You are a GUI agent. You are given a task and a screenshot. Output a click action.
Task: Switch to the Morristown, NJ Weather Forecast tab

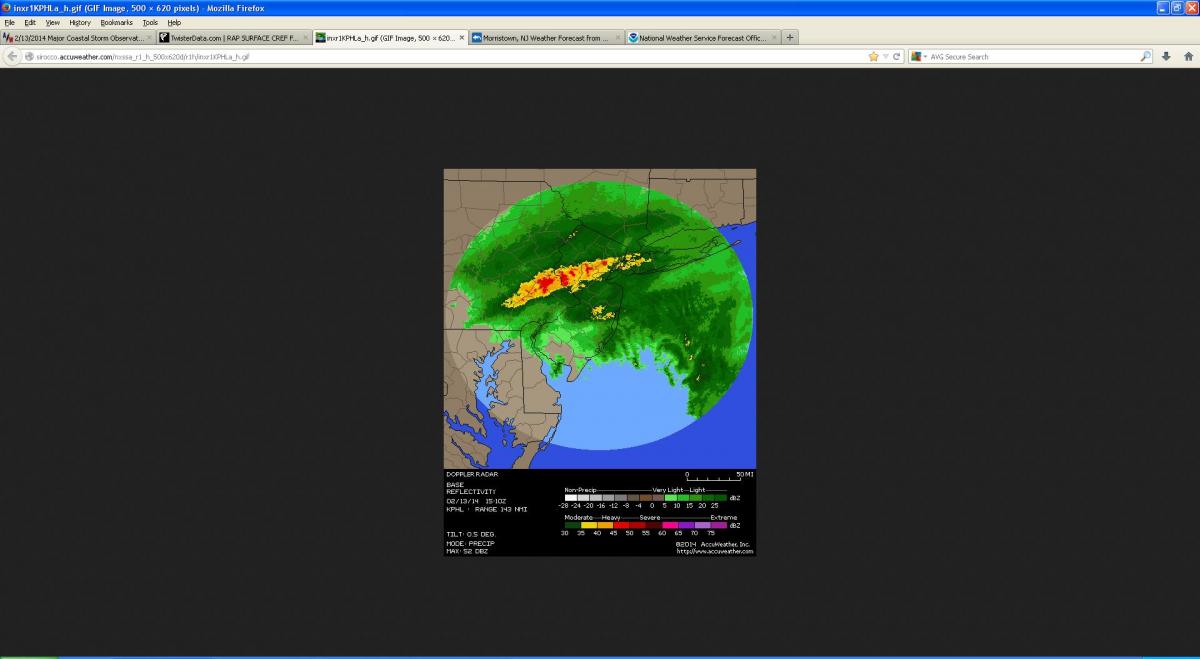point(546,38)
